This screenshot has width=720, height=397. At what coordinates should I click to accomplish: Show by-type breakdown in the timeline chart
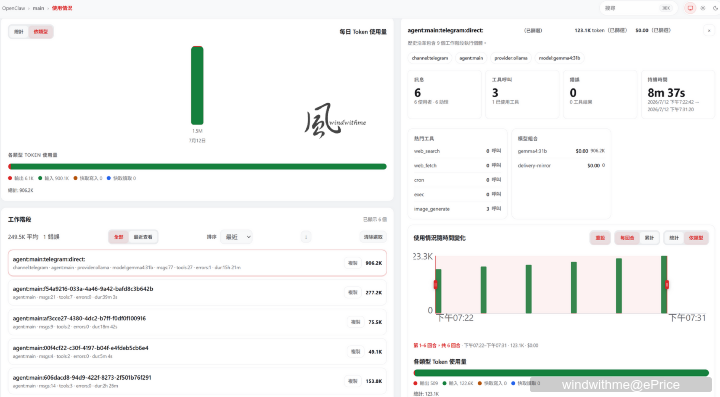click(x=696, y=238)
